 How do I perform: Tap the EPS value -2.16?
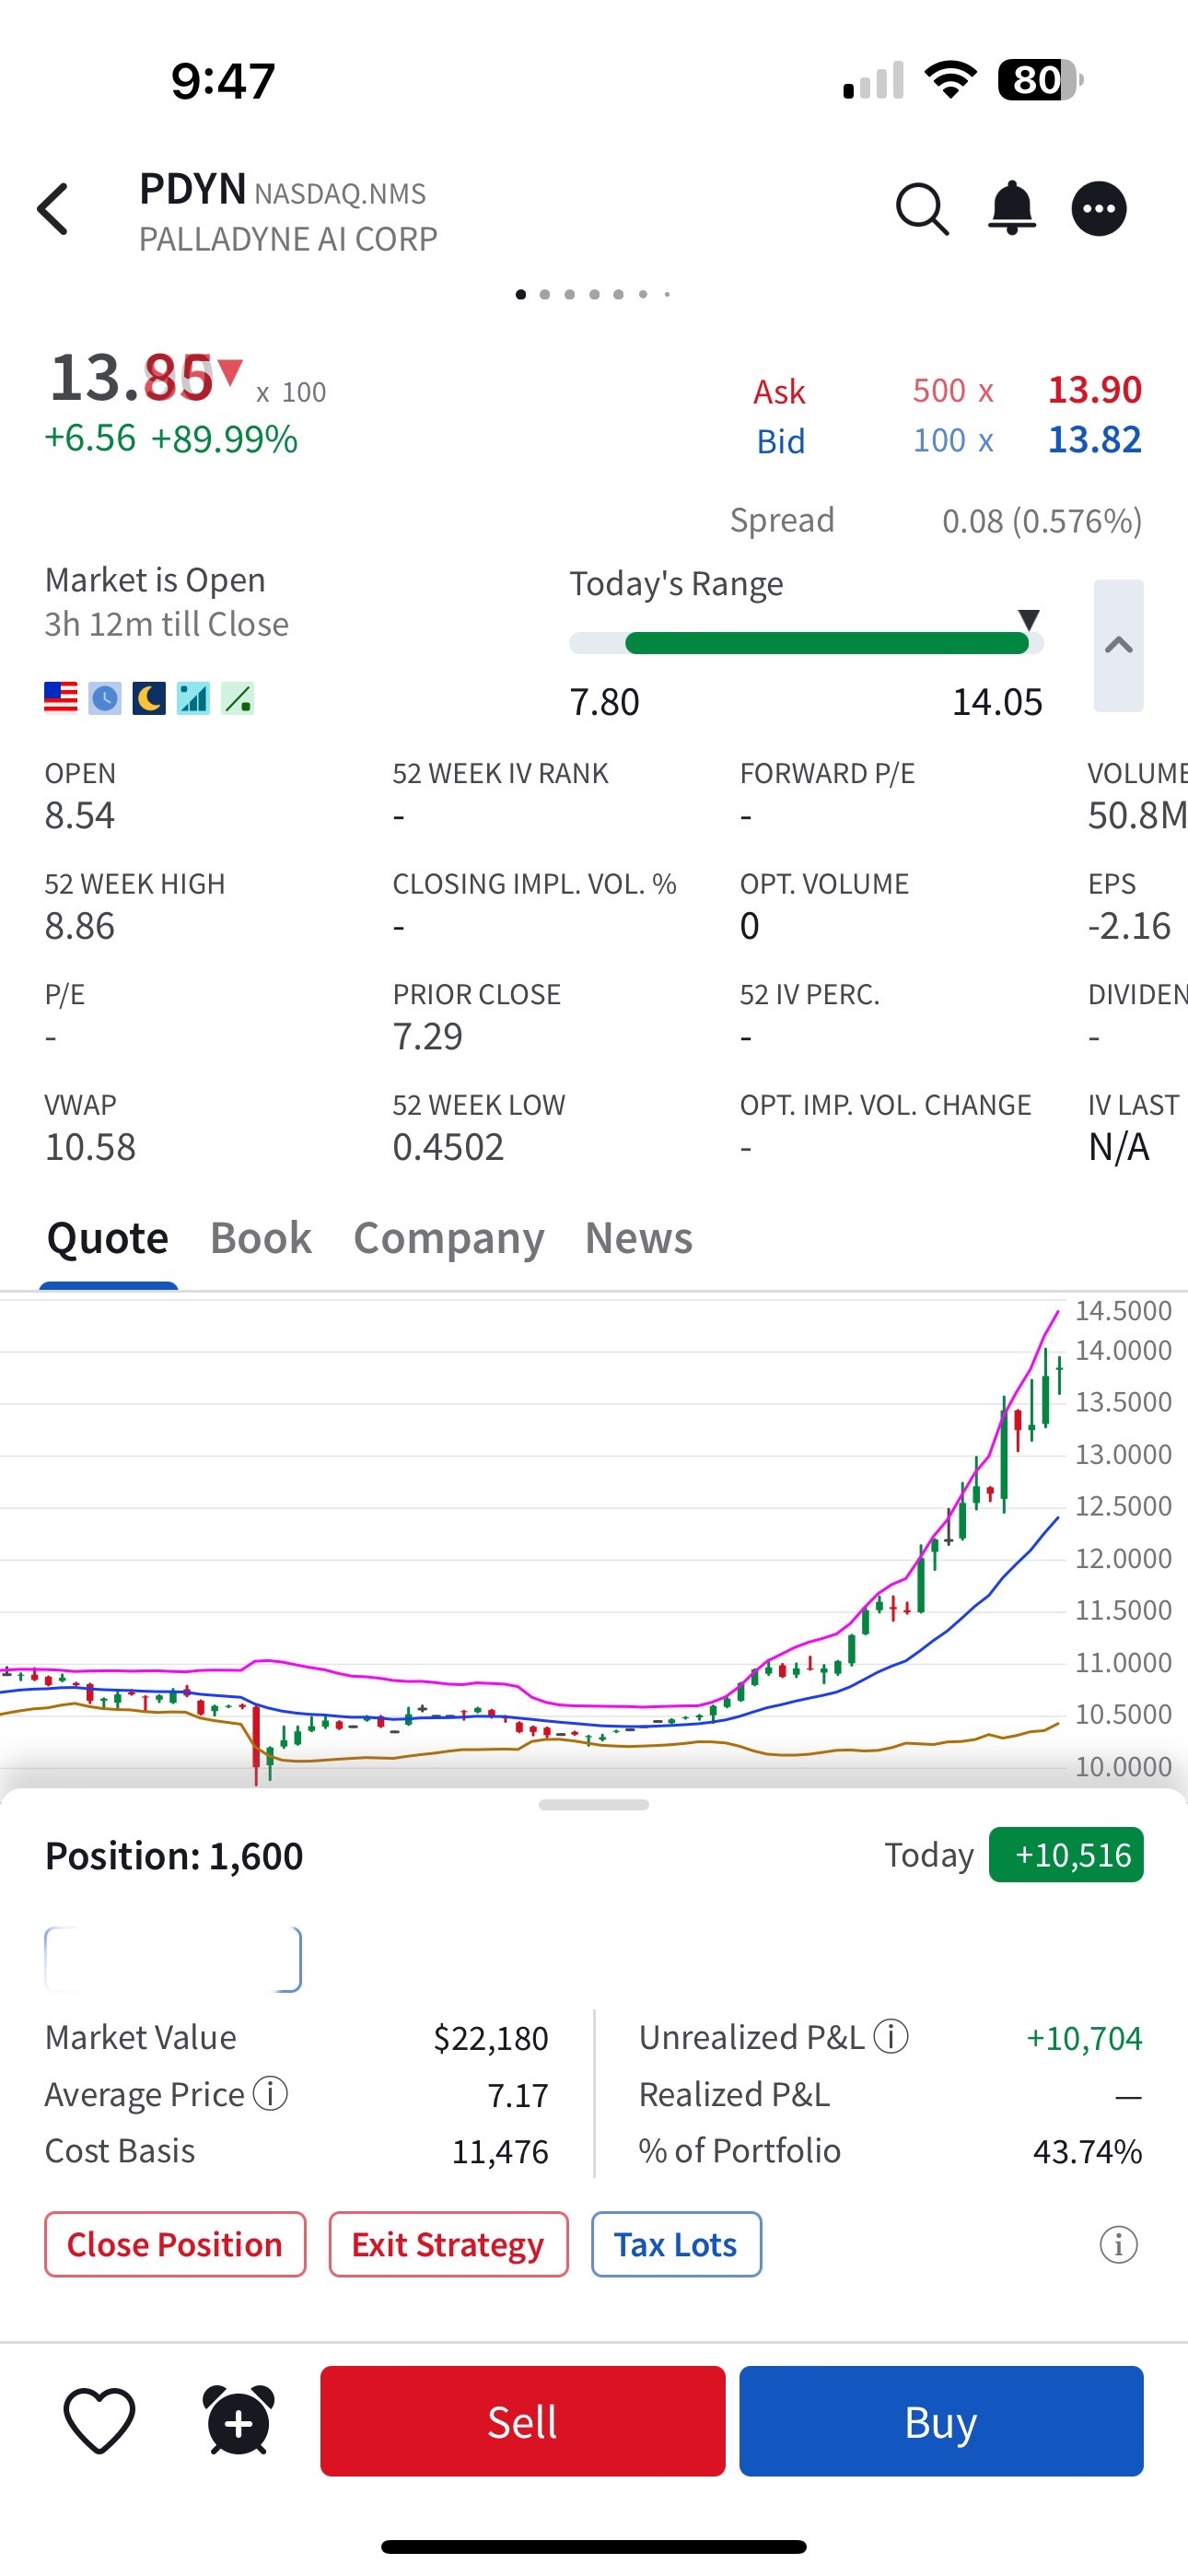[x=1129, y=926]
